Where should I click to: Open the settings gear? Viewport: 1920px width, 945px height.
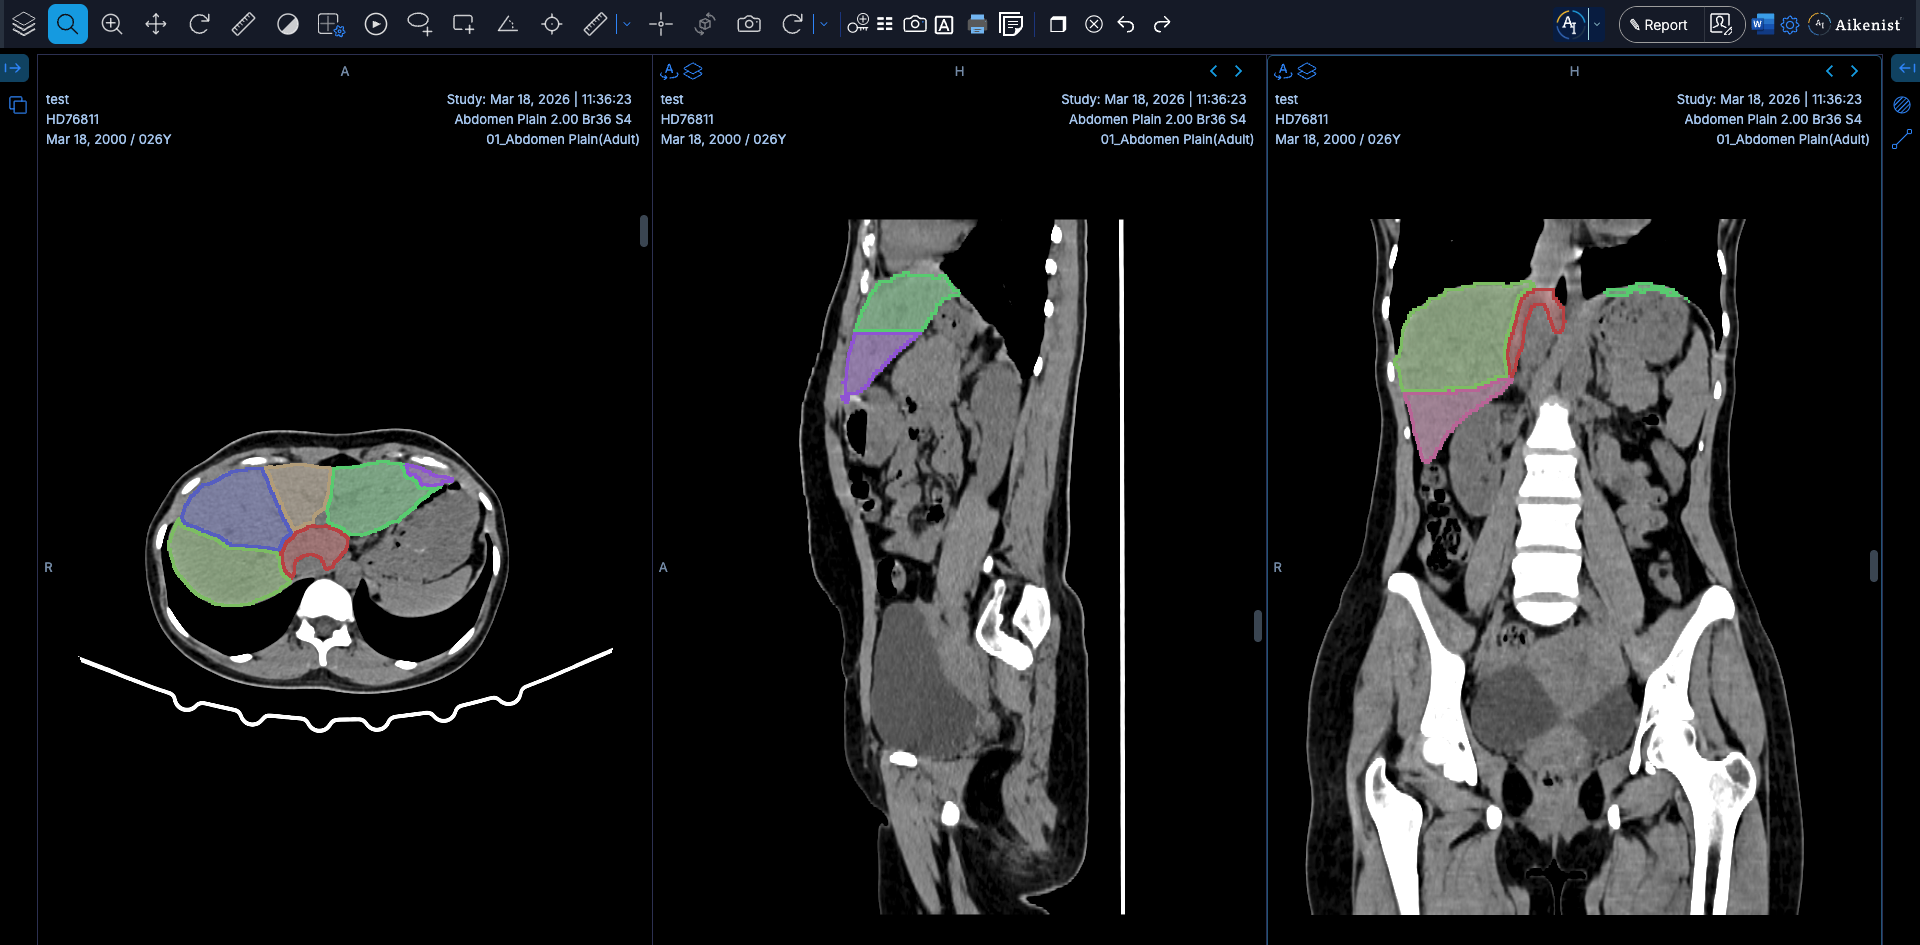tap(1789, 24)
